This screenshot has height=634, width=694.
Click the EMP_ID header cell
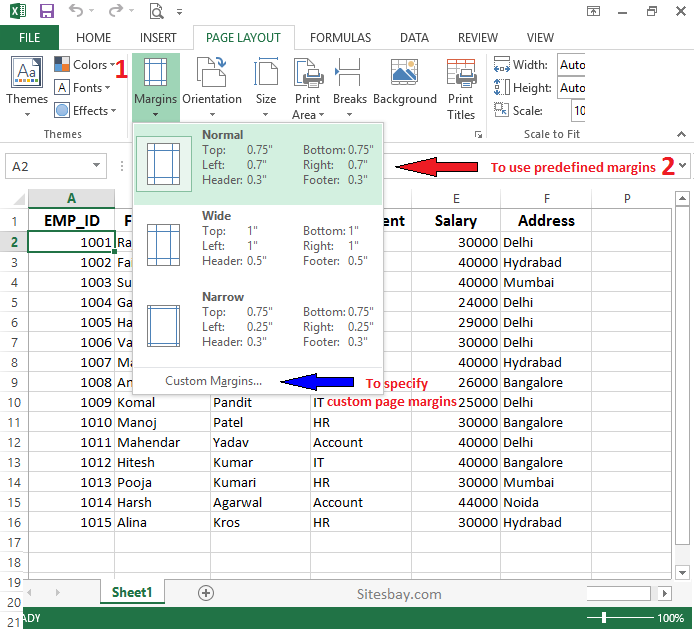click(x=71, y=220)
